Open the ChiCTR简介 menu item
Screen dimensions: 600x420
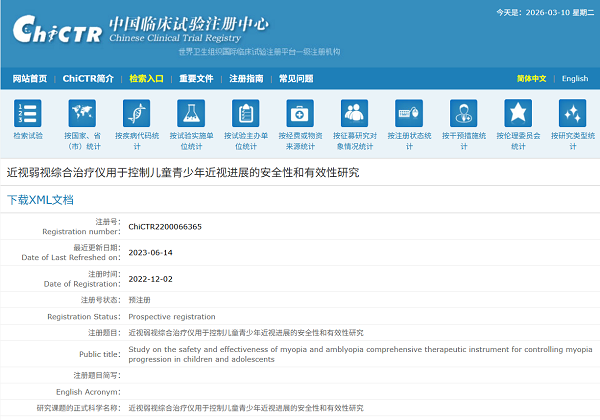click(x=88, y=78)
